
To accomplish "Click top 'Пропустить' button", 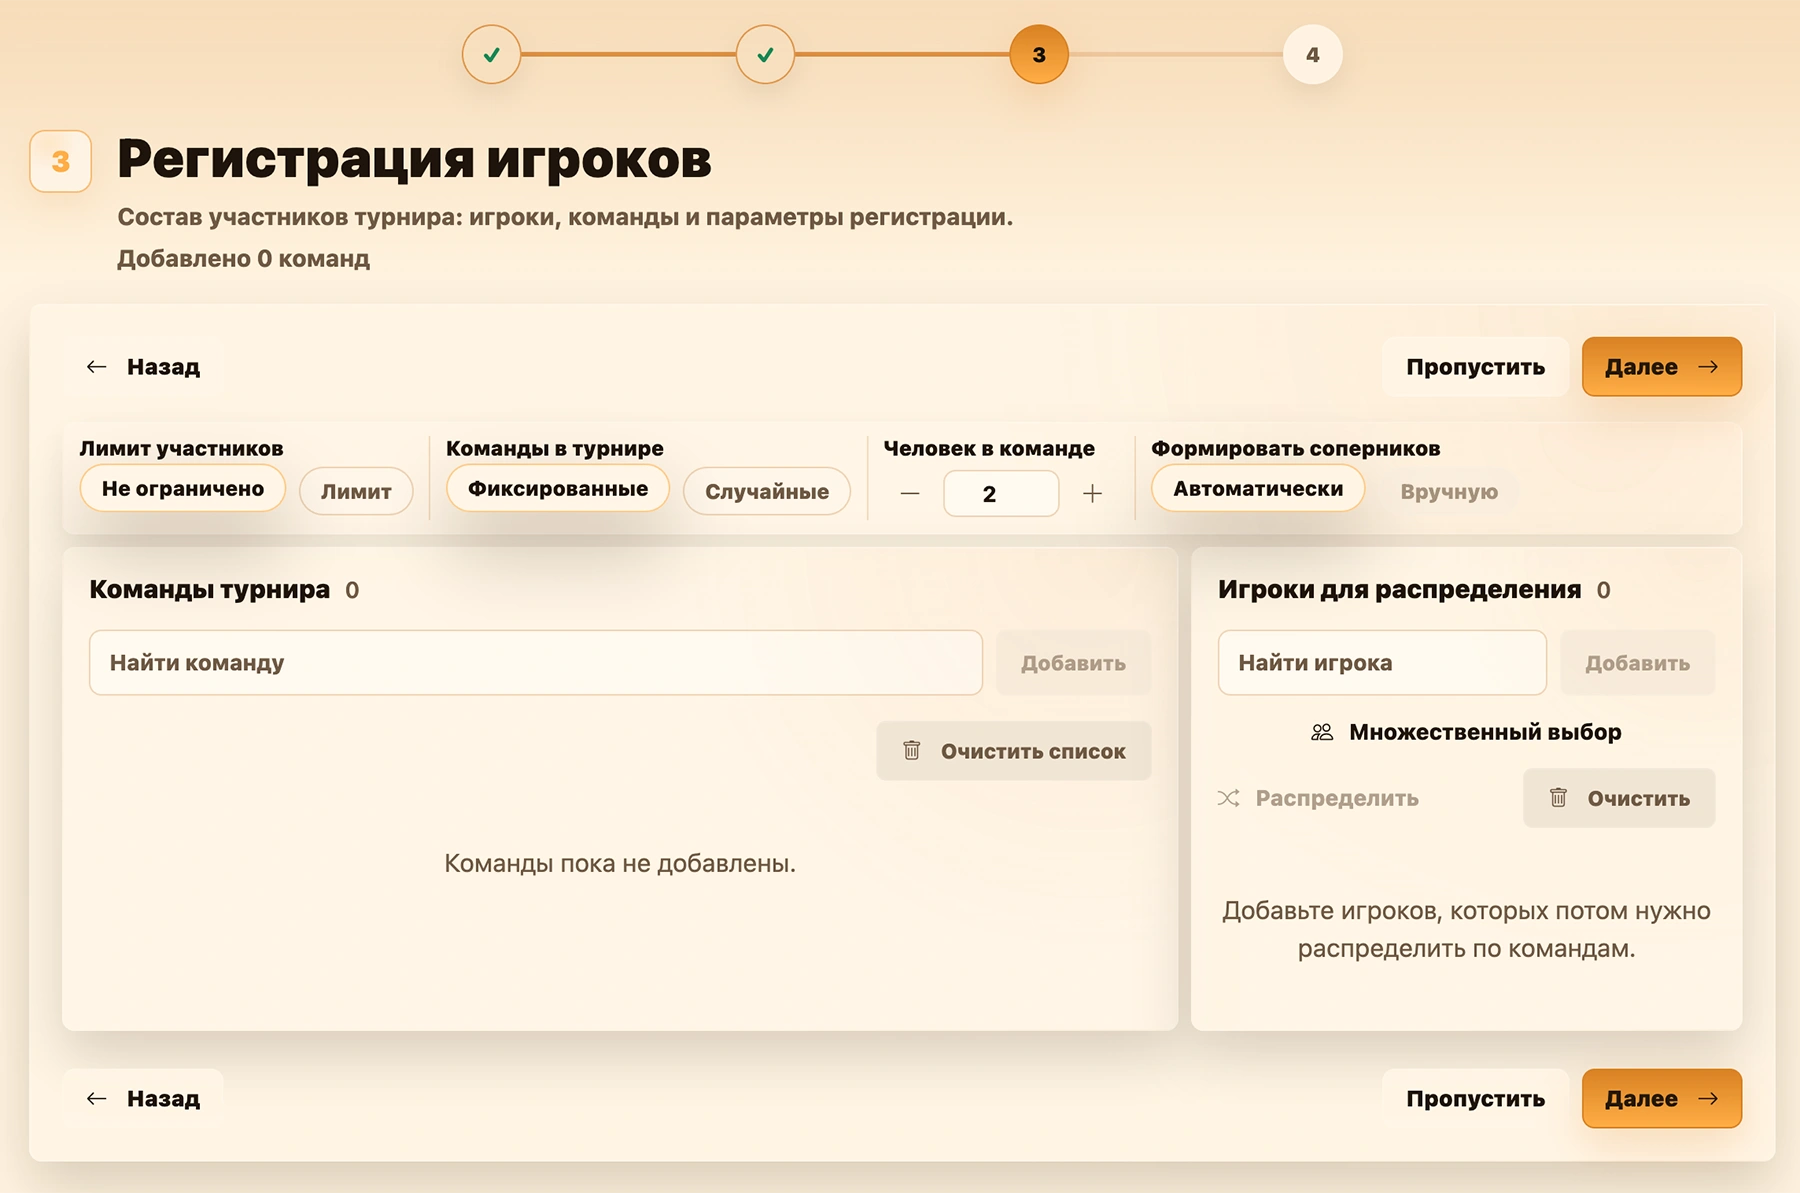I will pos(1475,367).
